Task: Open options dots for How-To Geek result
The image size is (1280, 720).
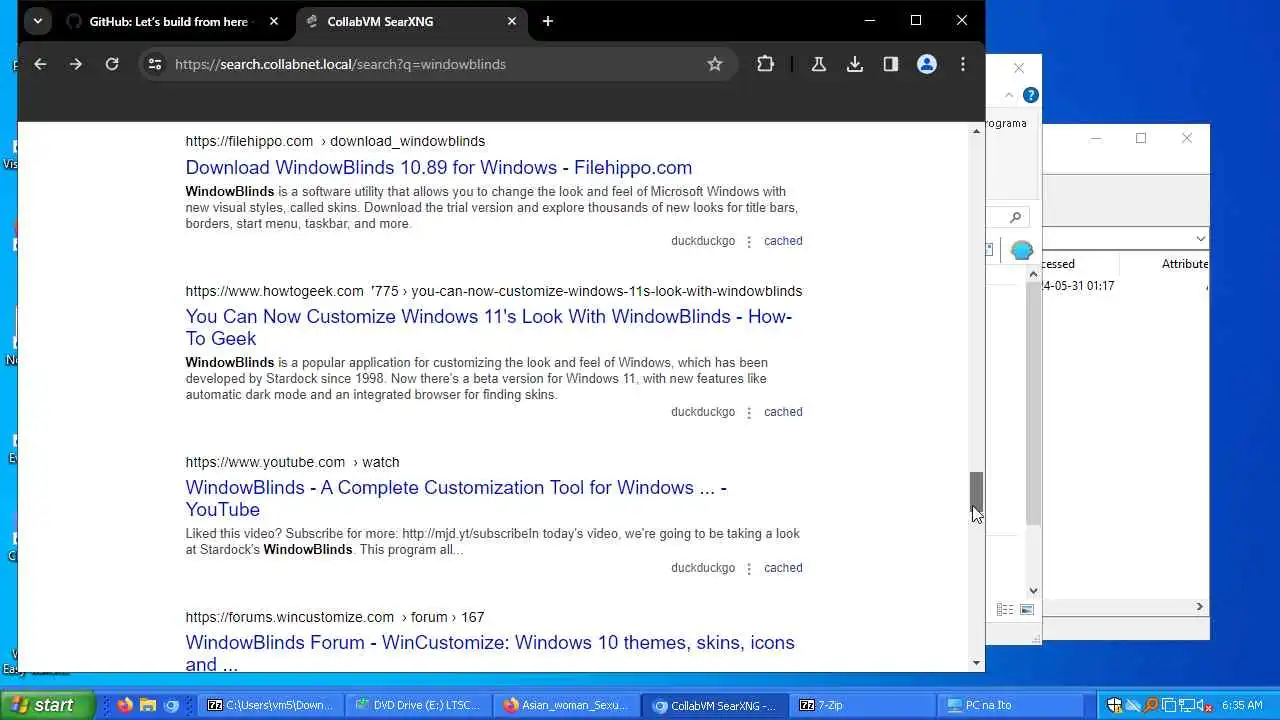Action: pyautogui.click(x=749, y=413)
